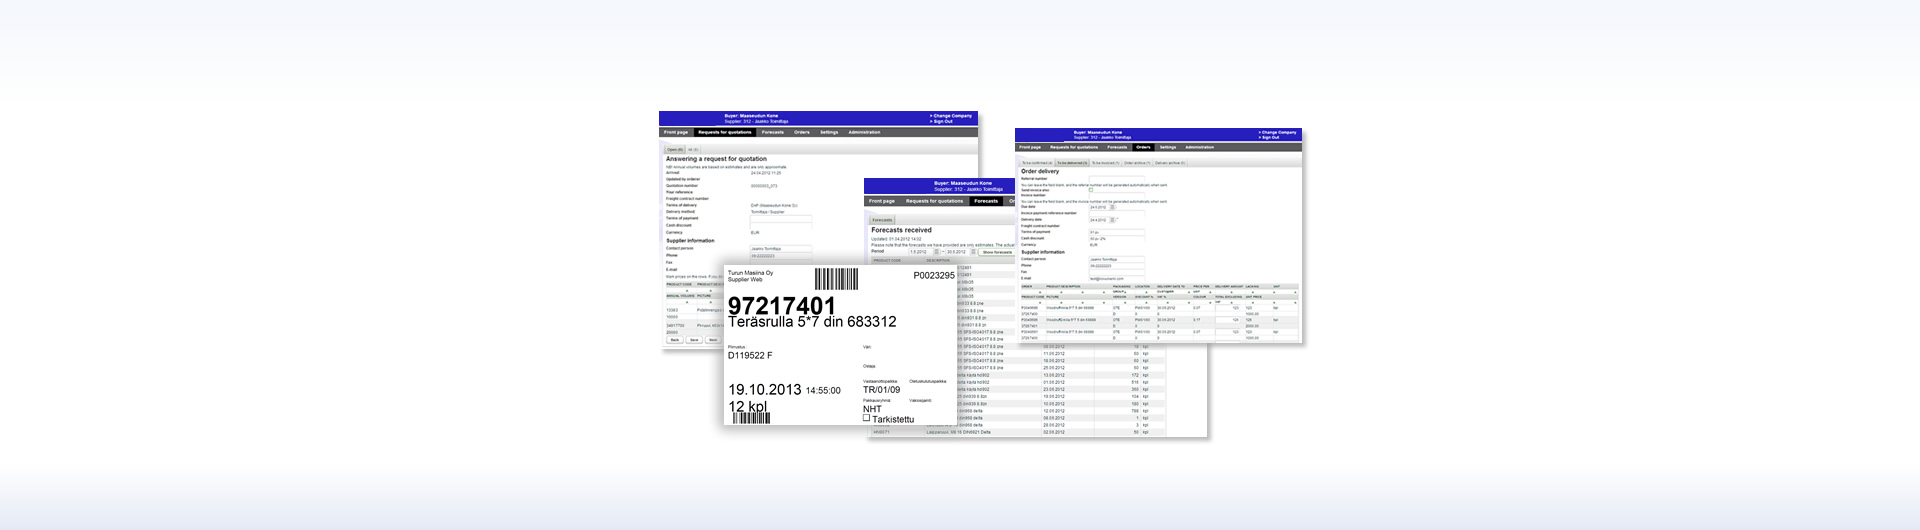Open Front page tab in quotation window
The height and width of the screenshot is (530, 1920).
(676, 132)
